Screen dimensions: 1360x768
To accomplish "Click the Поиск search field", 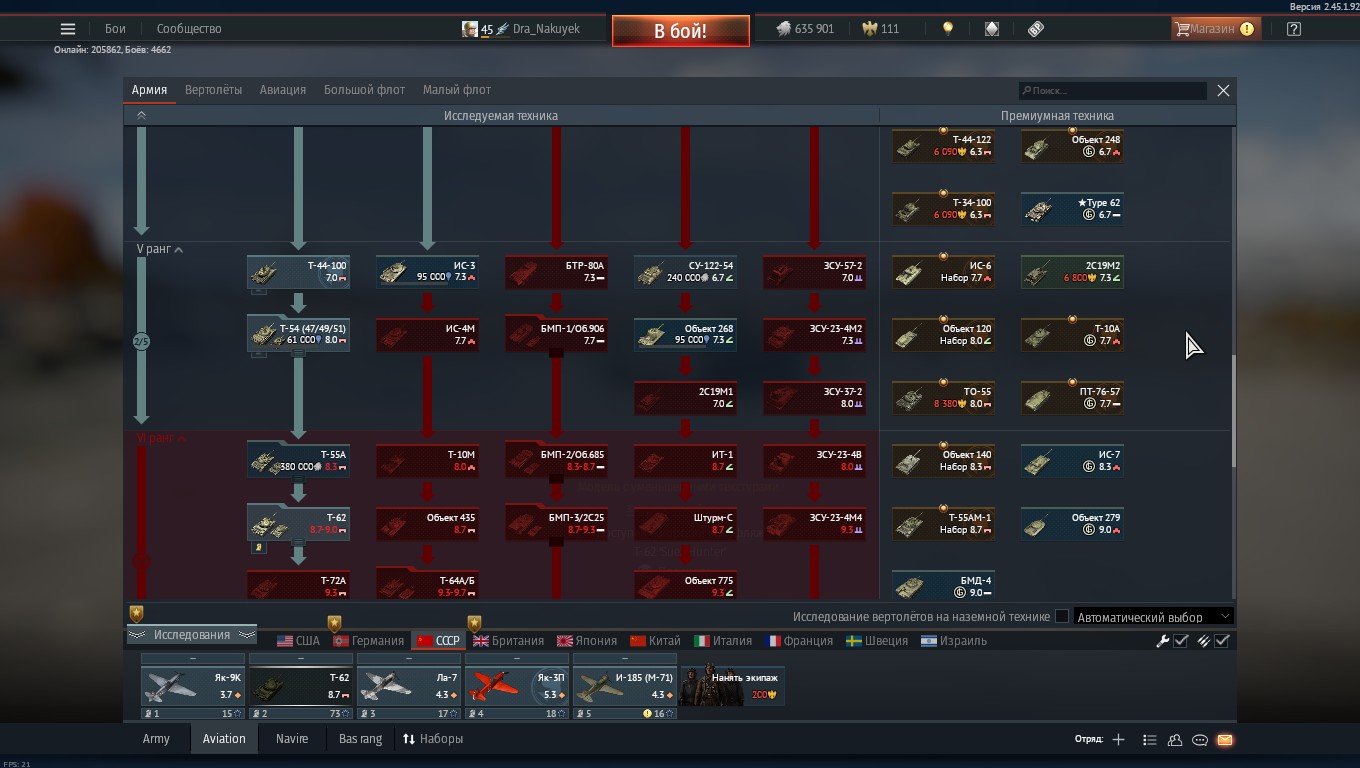I will click(x=1113, y=91).
